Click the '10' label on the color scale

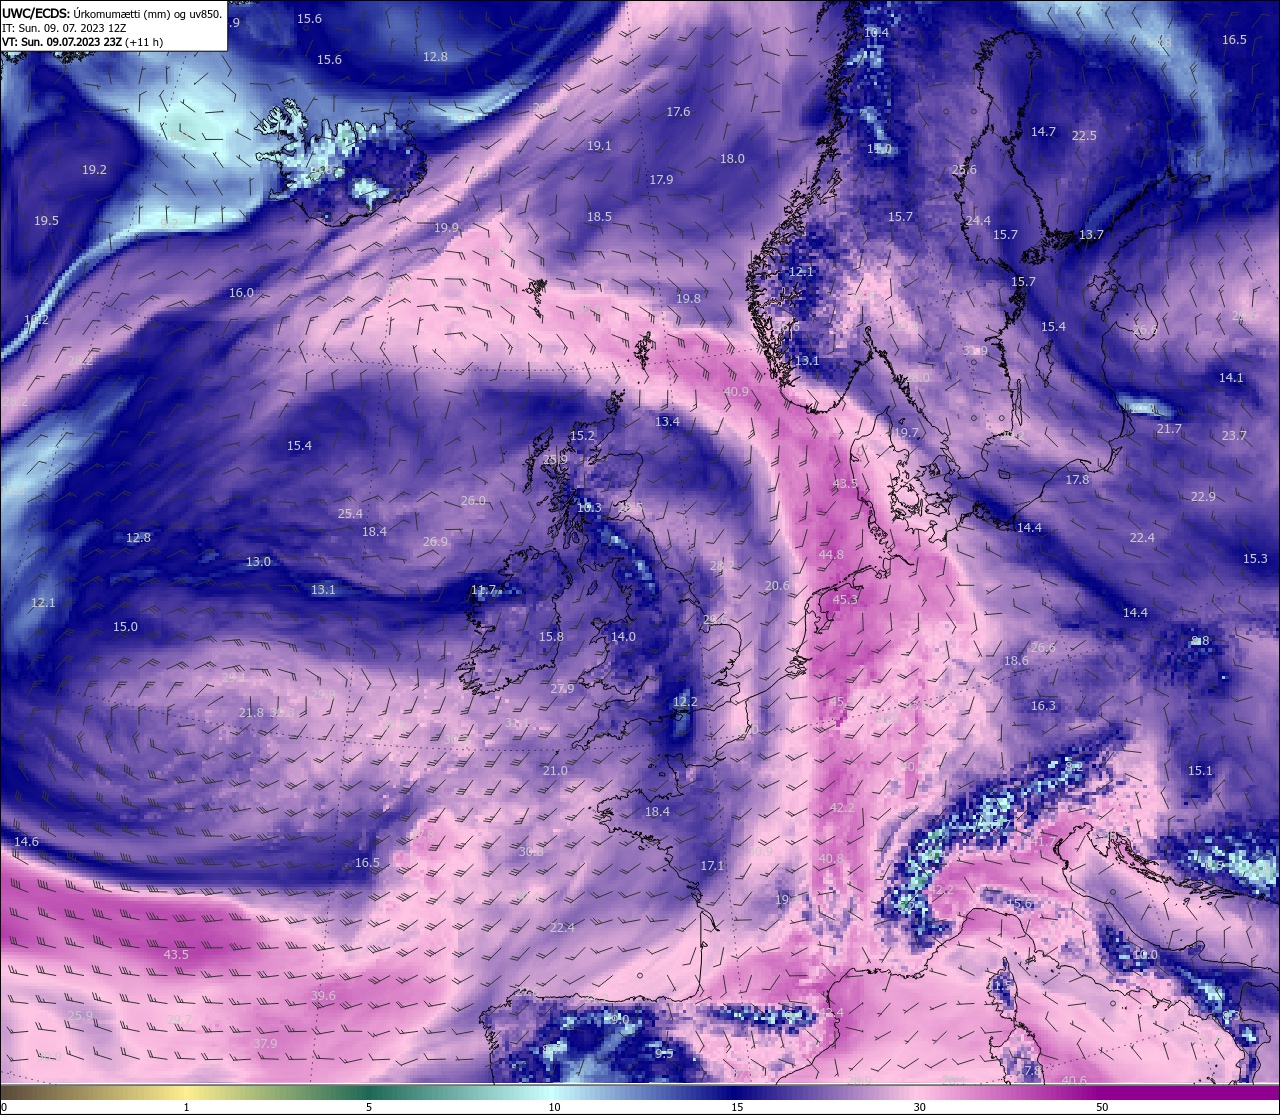[x=554, y=1107]
